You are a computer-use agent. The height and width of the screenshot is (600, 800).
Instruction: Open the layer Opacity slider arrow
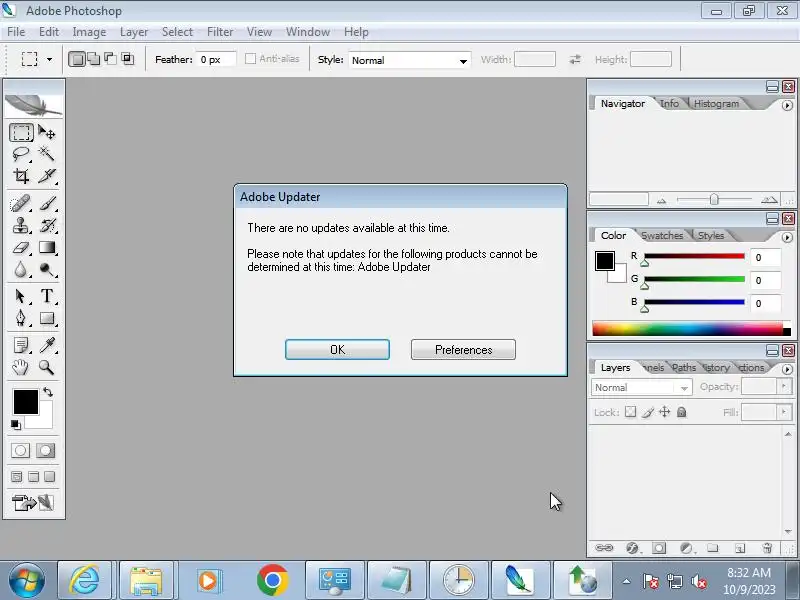[x=784, y=386]
